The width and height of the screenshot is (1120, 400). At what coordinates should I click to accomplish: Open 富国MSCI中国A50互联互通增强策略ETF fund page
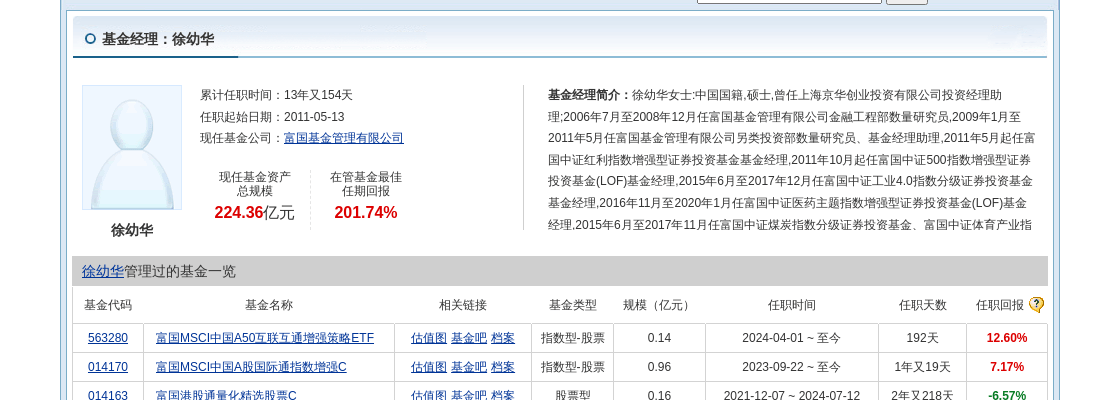pos(264,339)
